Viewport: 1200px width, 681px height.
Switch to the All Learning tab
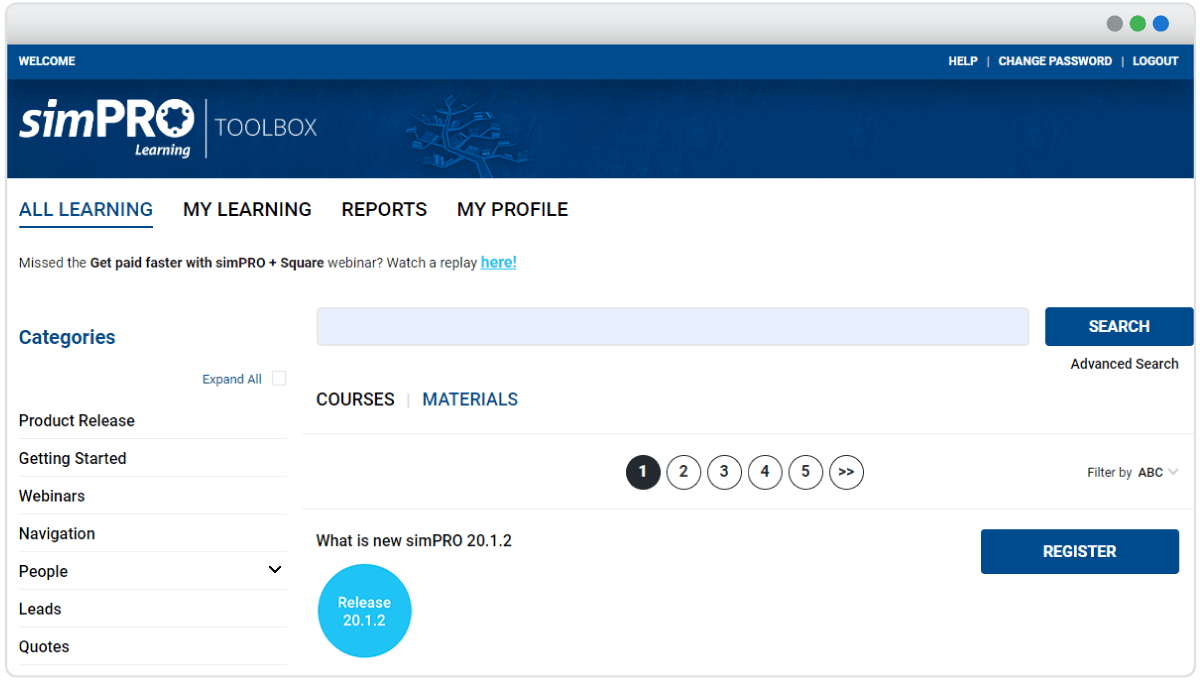click(x=86, y=210)
